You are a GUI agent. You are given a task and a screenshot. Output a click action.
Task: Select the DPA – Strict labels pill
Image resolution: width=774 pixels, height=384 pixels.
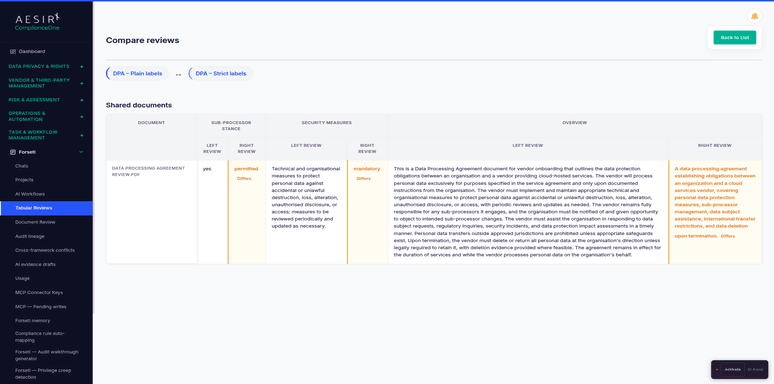click(x=221, y=74)
